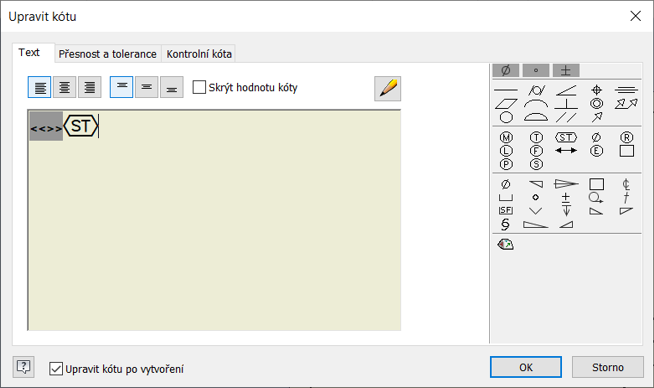Insert the gray diameter symbol button

coord(506,71)
